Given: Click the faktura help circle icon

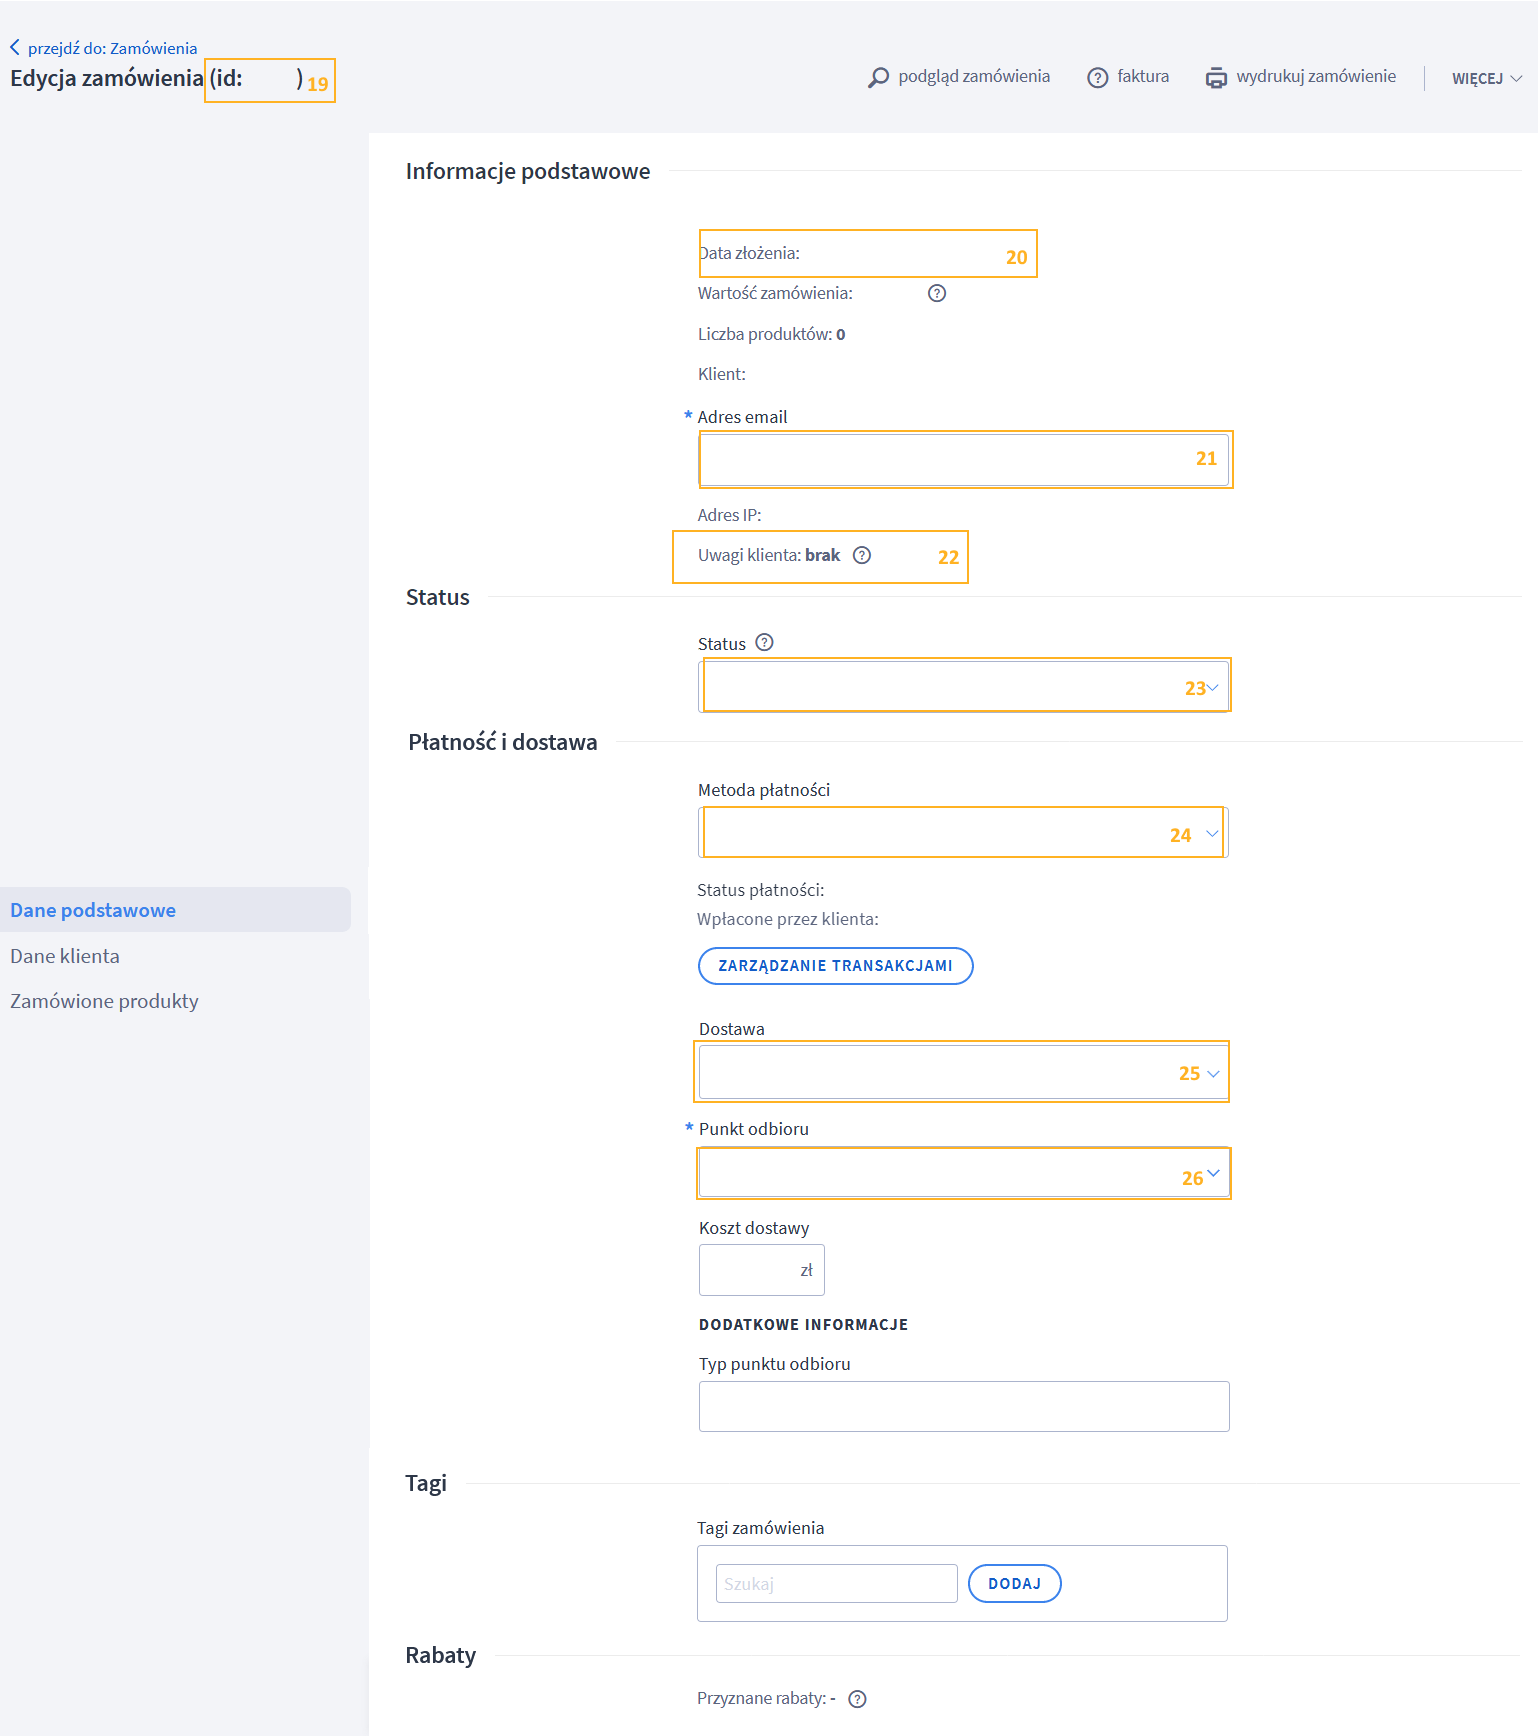Looking at the screenshot, I should point(1097,77).
